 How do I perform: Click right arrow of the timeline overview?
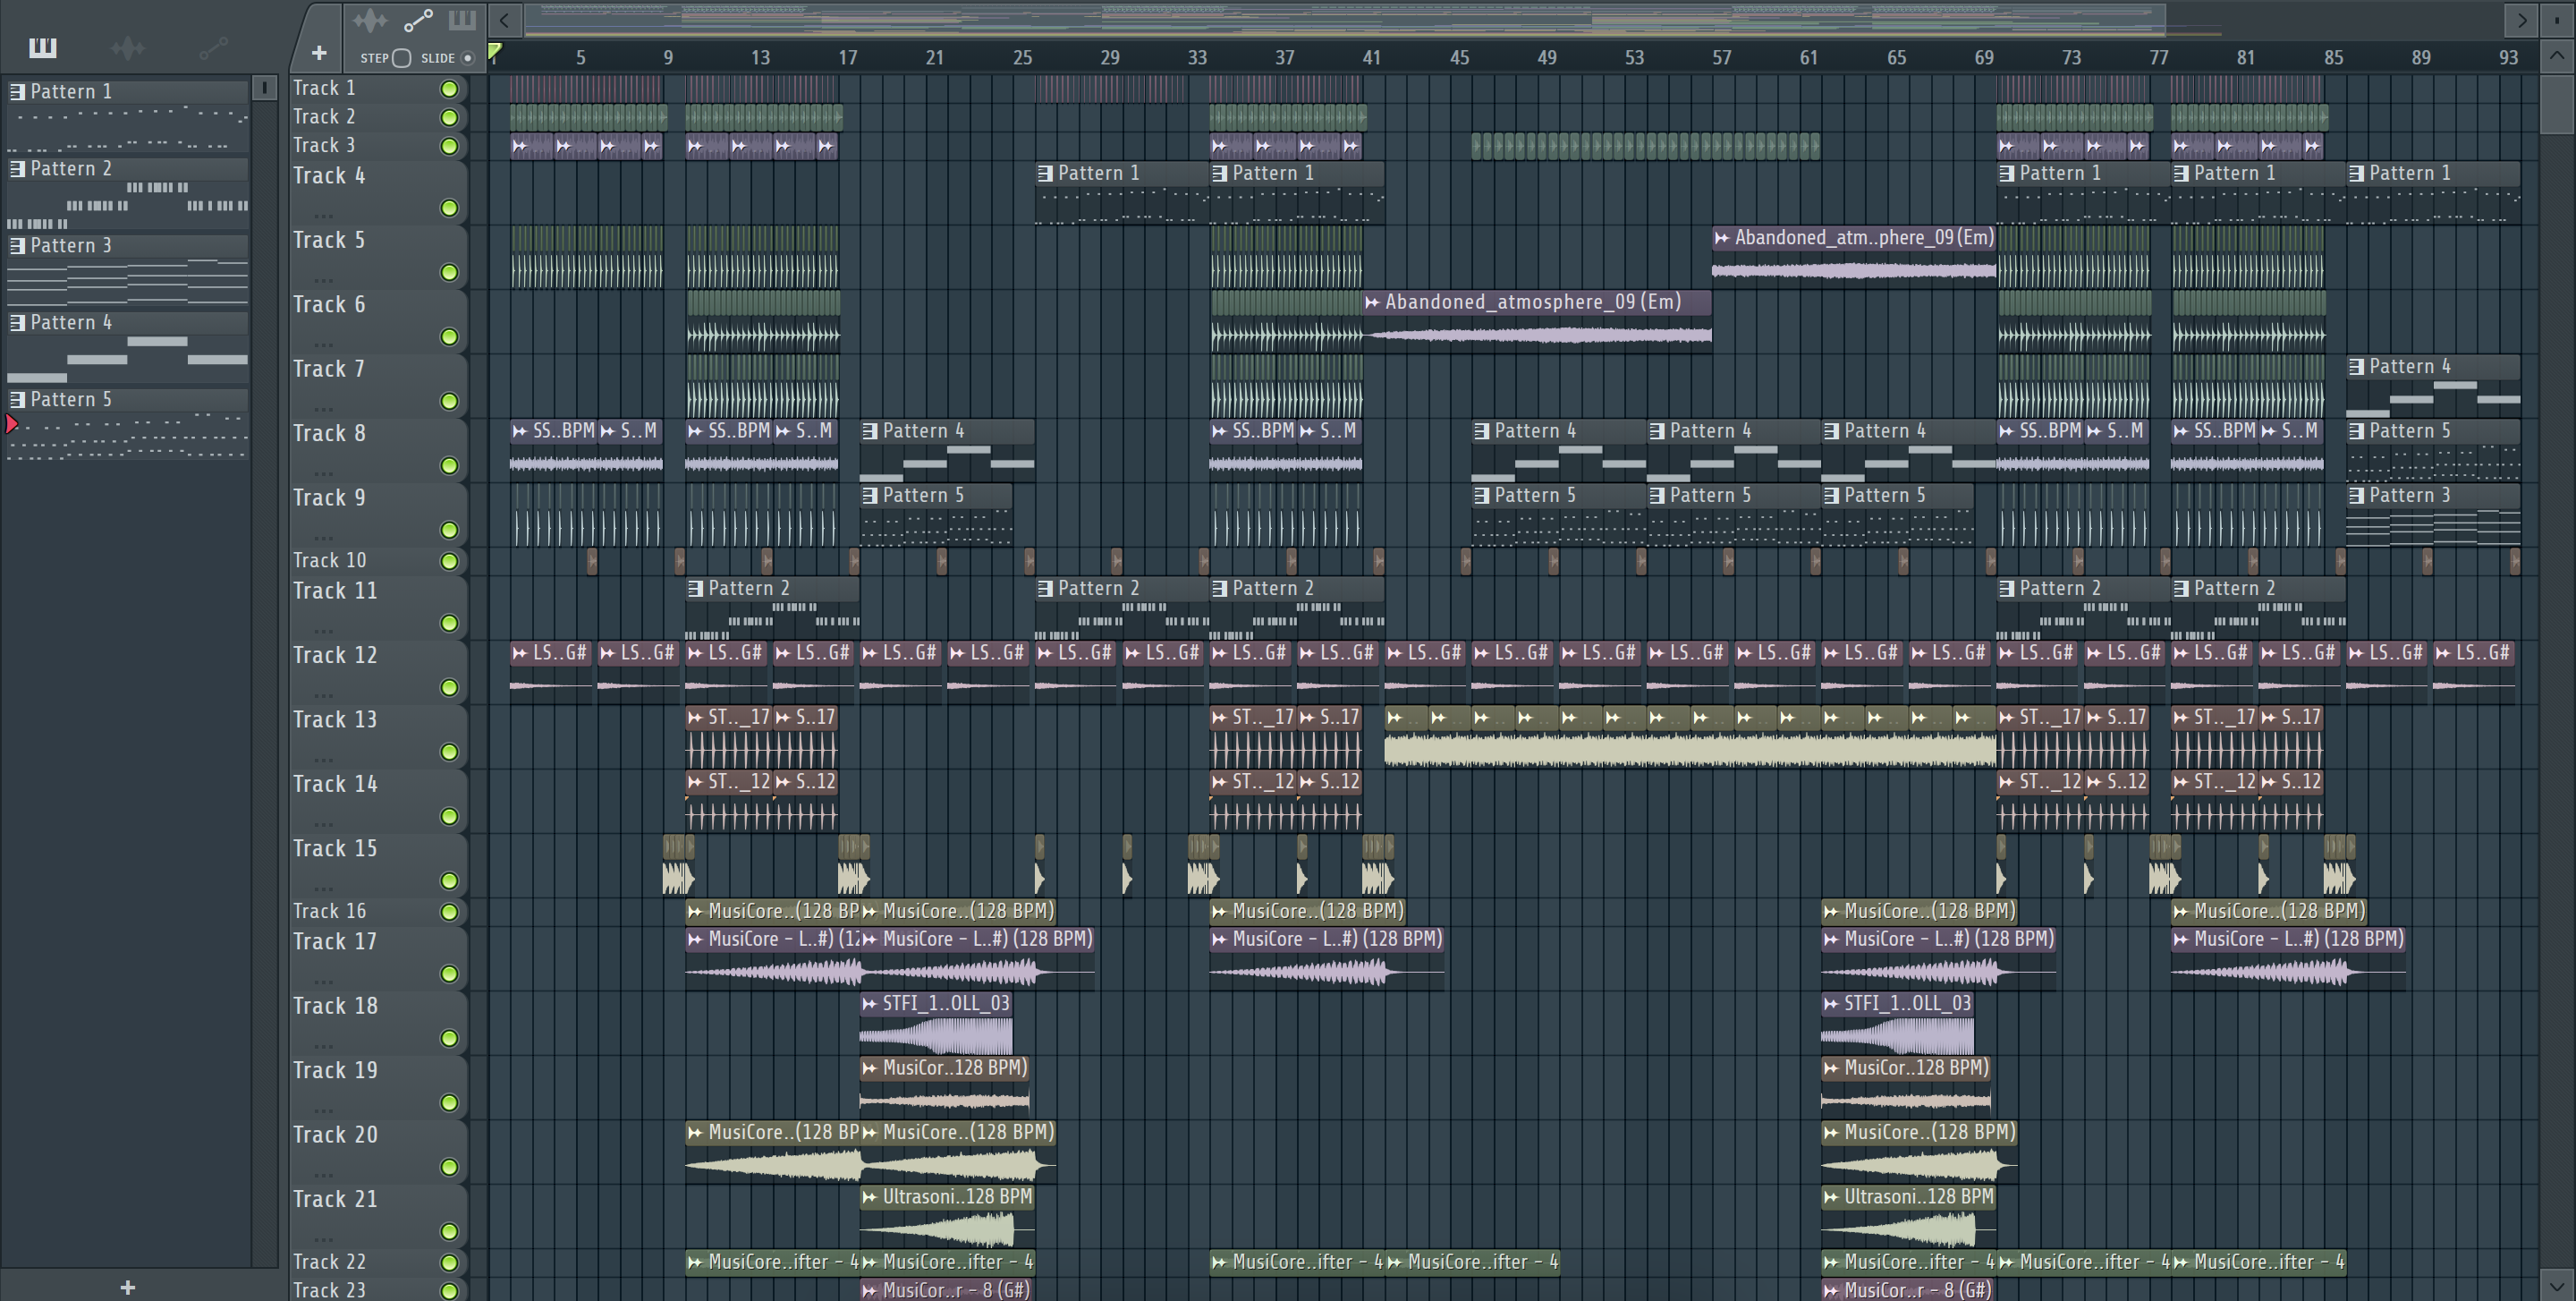pyautogui.click(x=2522, y=20)
